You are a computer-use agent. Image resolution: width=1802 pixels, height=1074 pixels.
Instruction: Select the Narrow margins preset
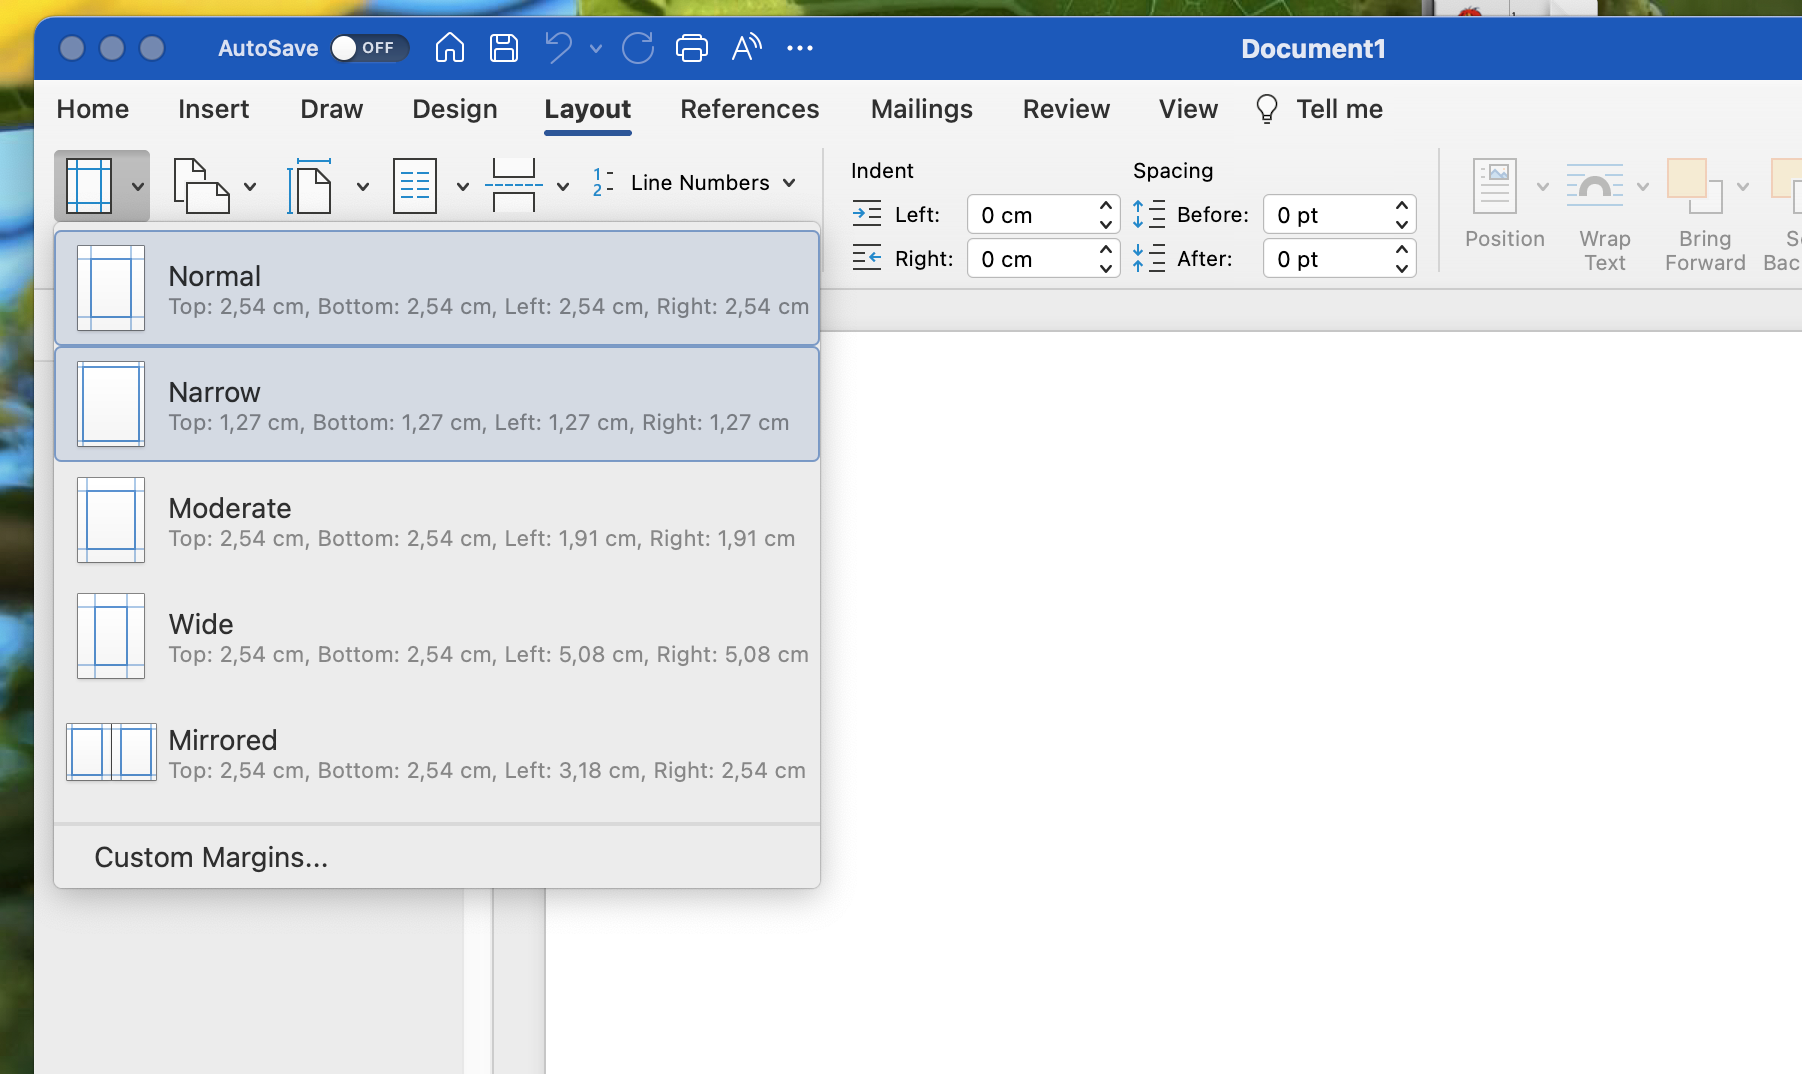437,404
